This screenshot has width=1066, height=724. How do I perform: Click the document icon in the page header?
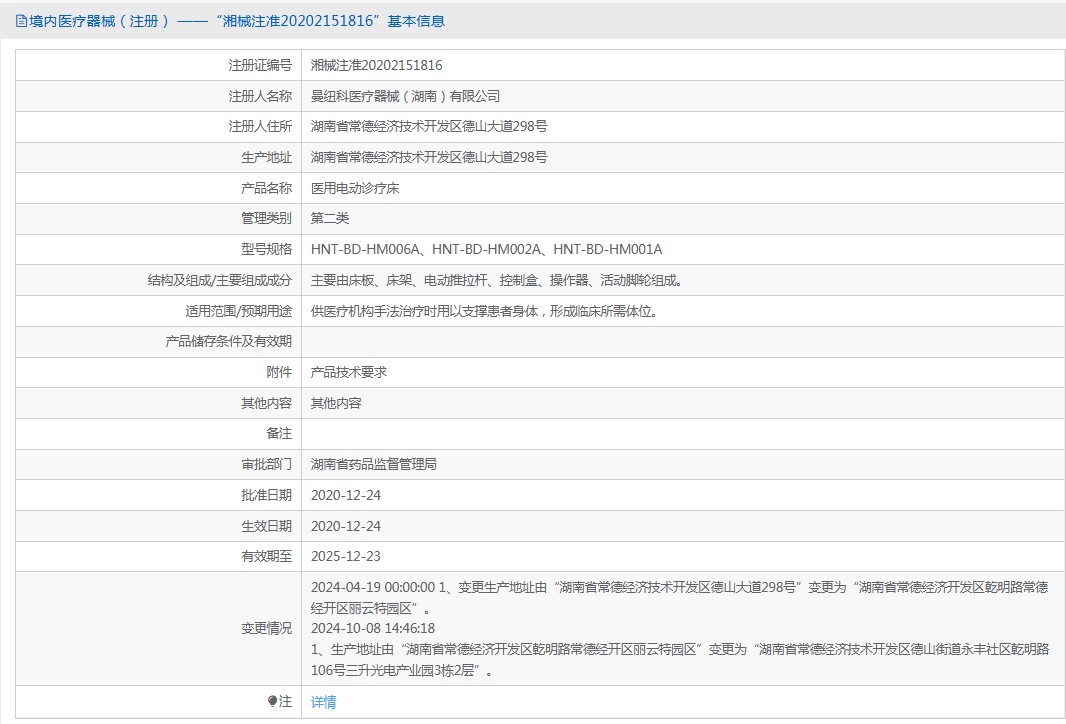tap(21, 21)
